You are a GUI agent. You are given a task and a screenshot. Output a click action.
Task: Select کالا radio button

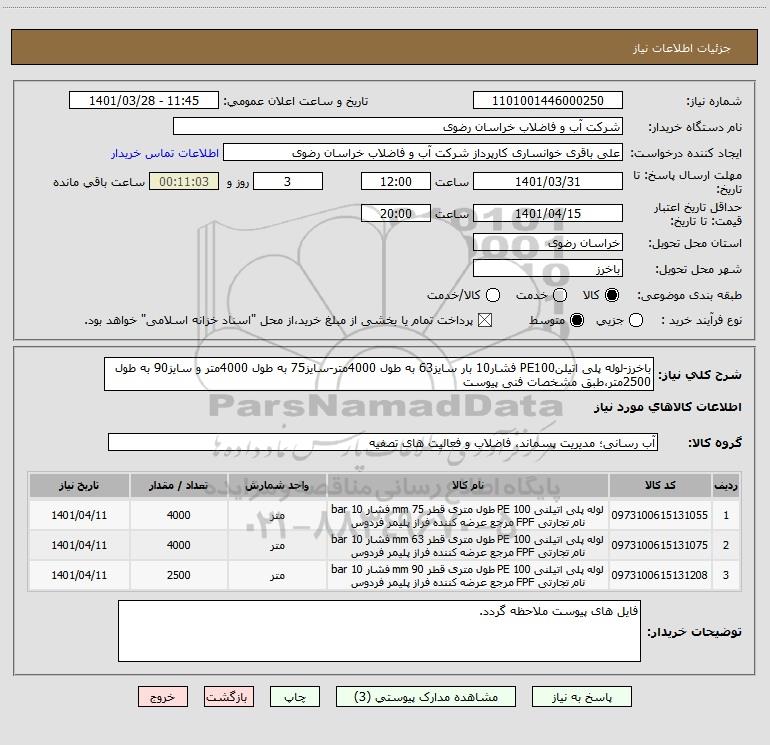tap(612, 295)
